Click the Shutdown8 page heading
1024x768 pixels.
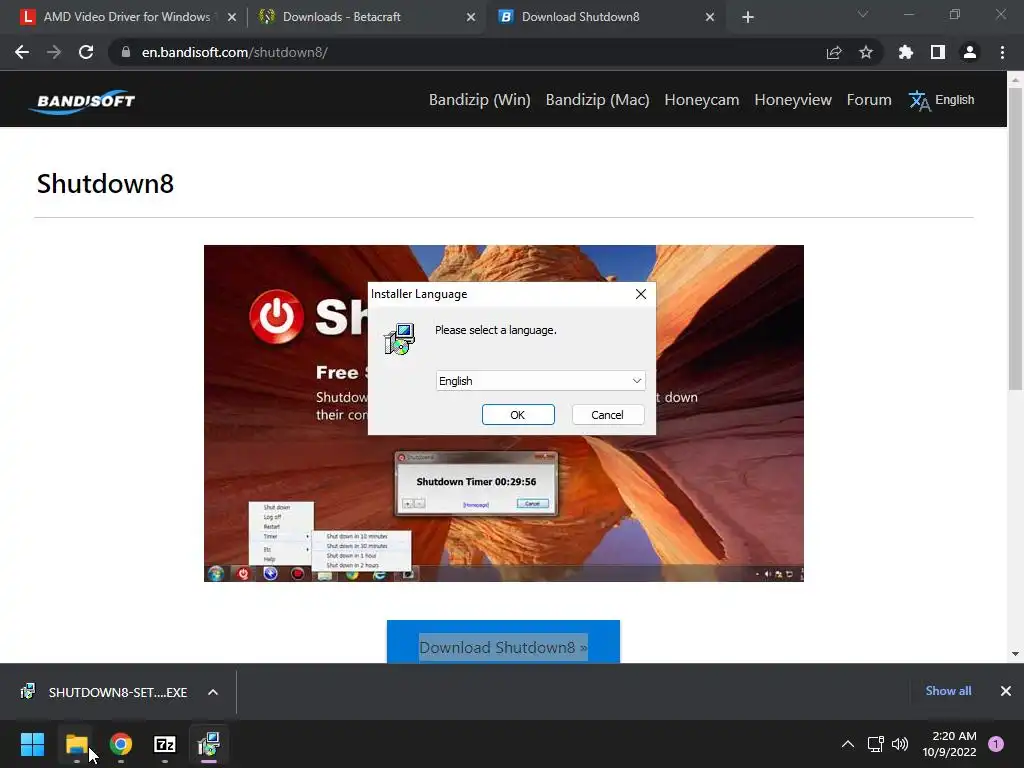(105, 184)
